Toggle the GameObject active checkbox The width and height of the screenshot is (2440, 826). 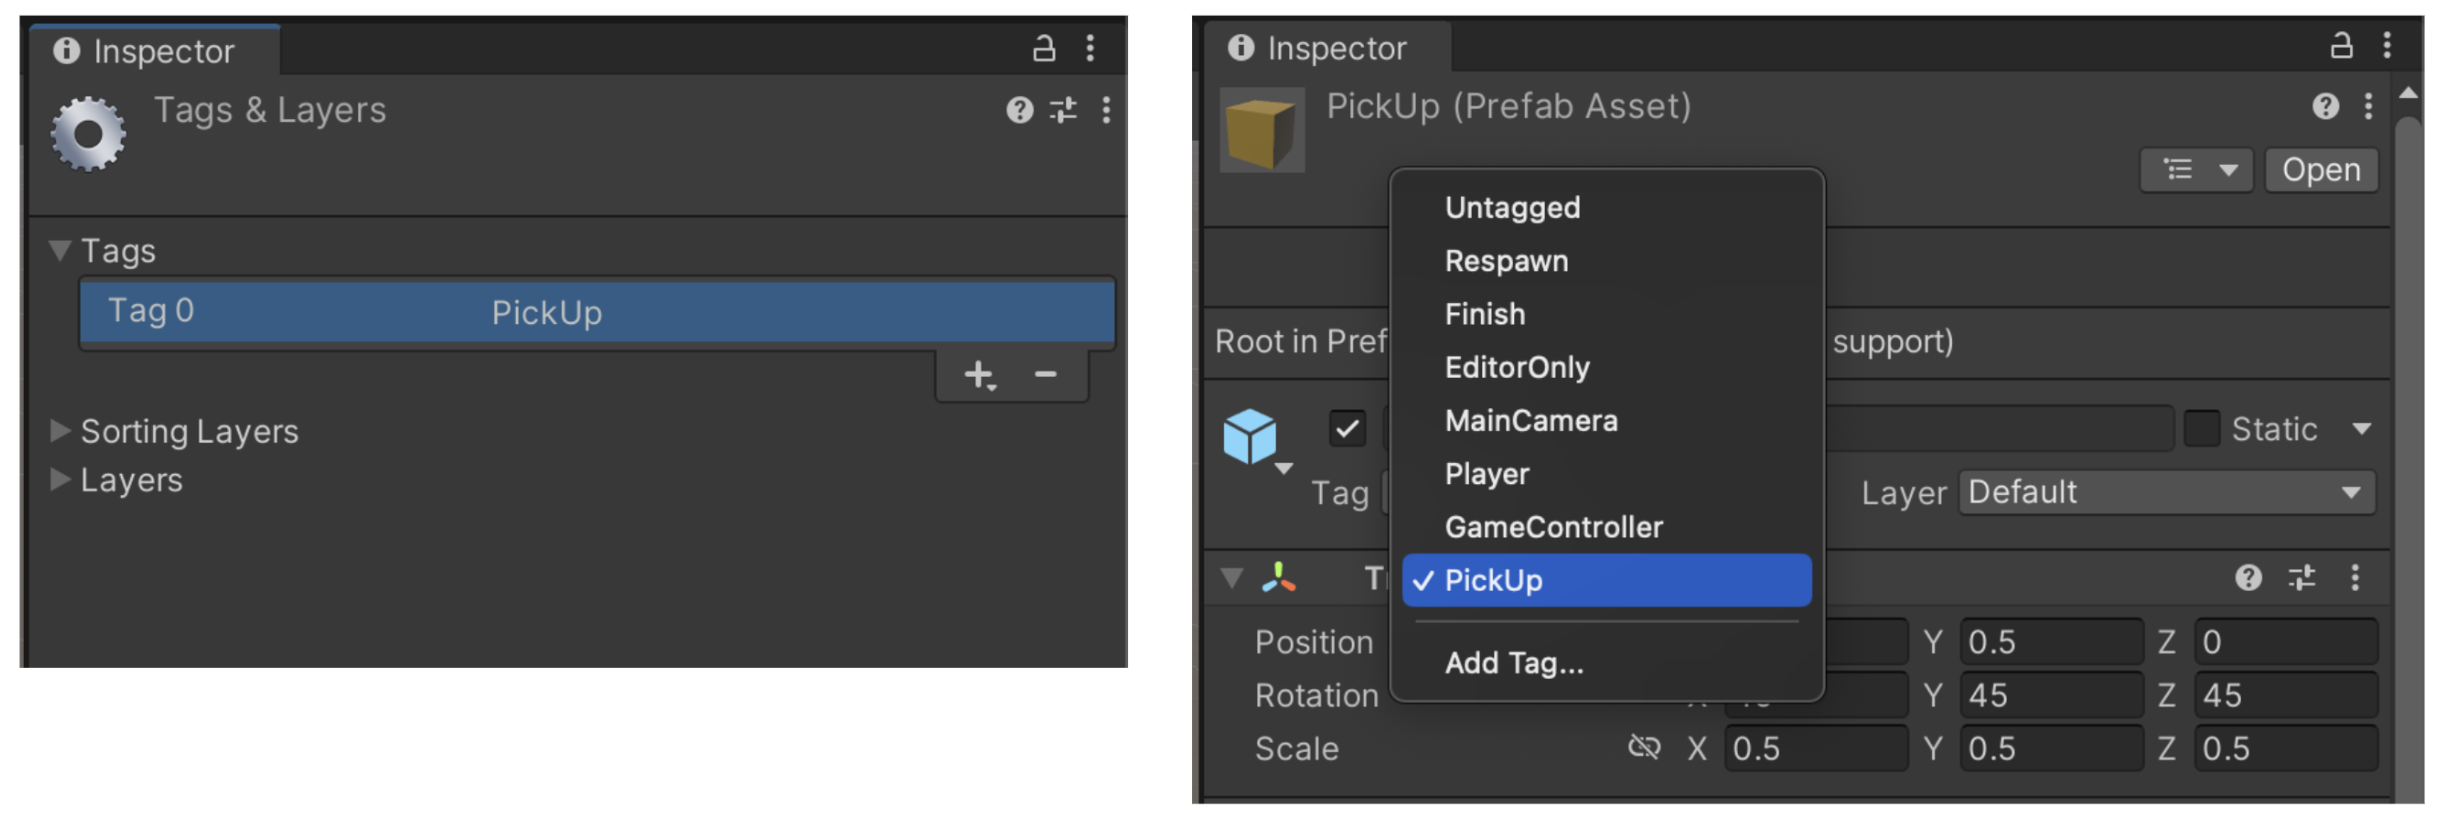pos(1347,429)
